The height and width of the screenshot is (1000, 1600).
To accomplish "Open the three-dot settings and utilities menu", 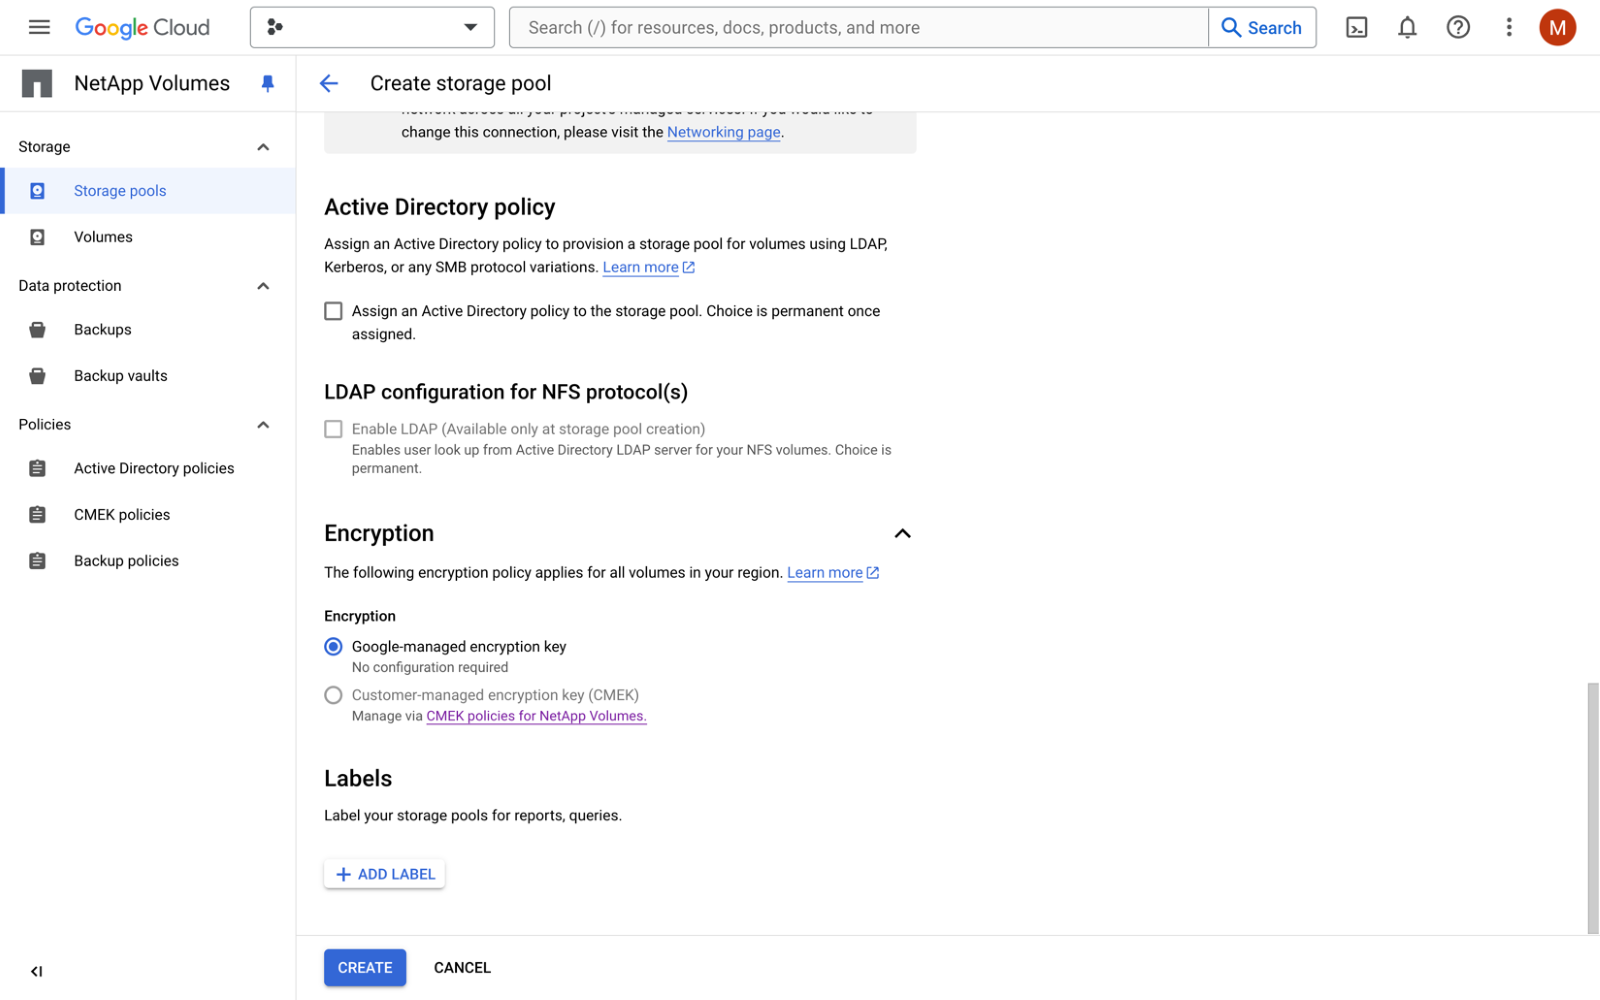I will [x=1509, y=27].
